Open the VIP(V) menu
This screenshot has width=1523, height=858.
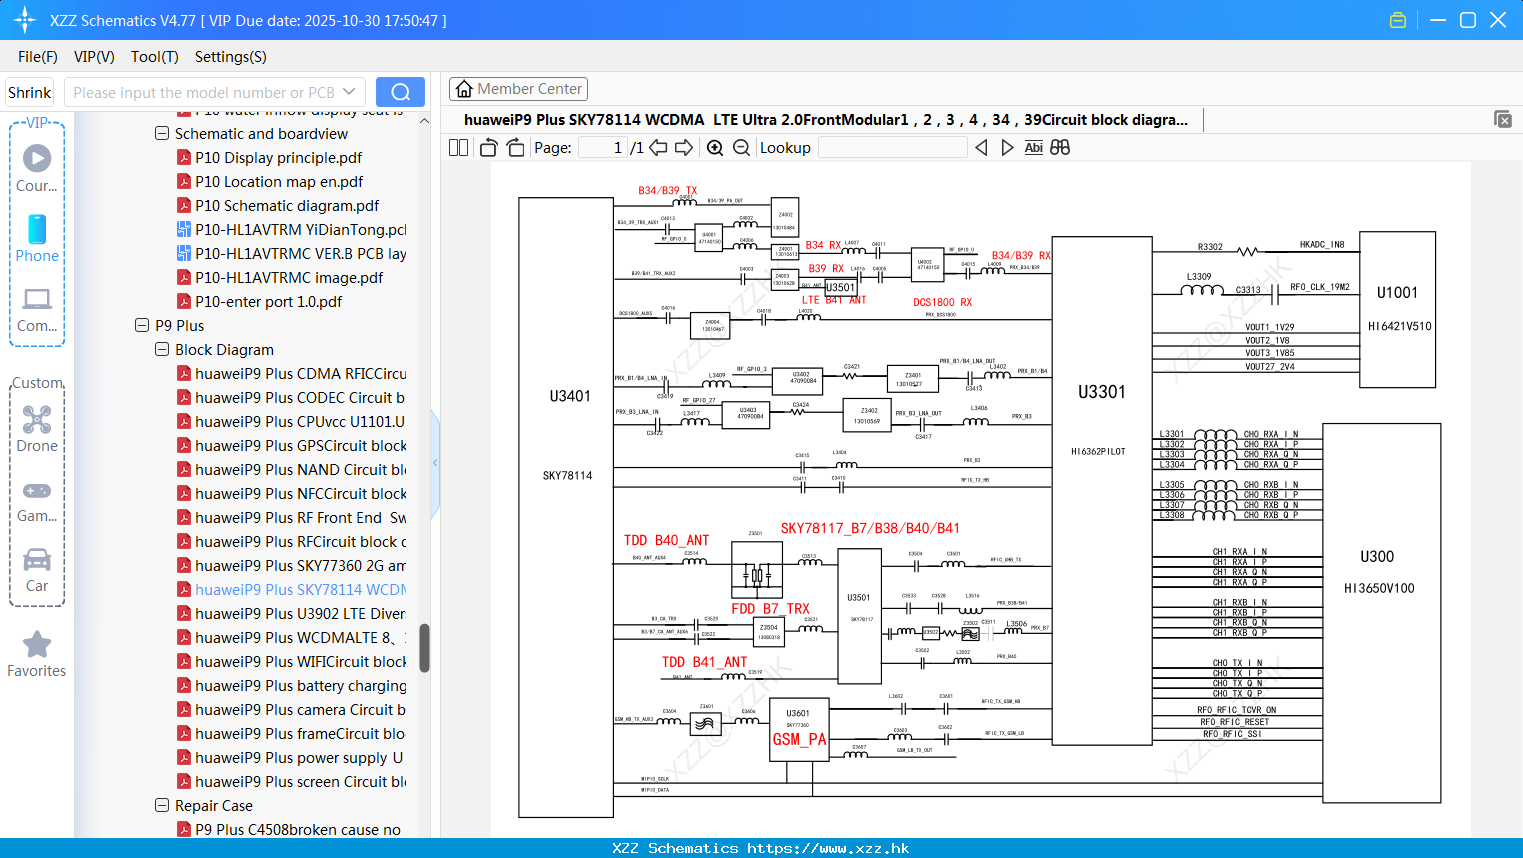point(94,57)
